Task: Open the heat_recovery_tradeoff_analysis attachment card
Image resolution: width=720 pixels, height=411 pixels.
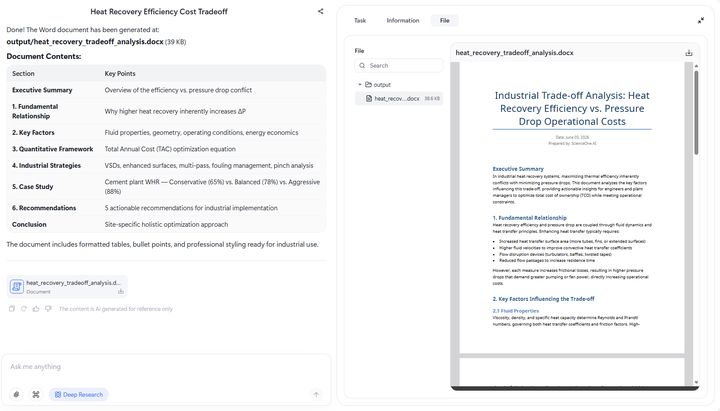Action: (67, 287)
